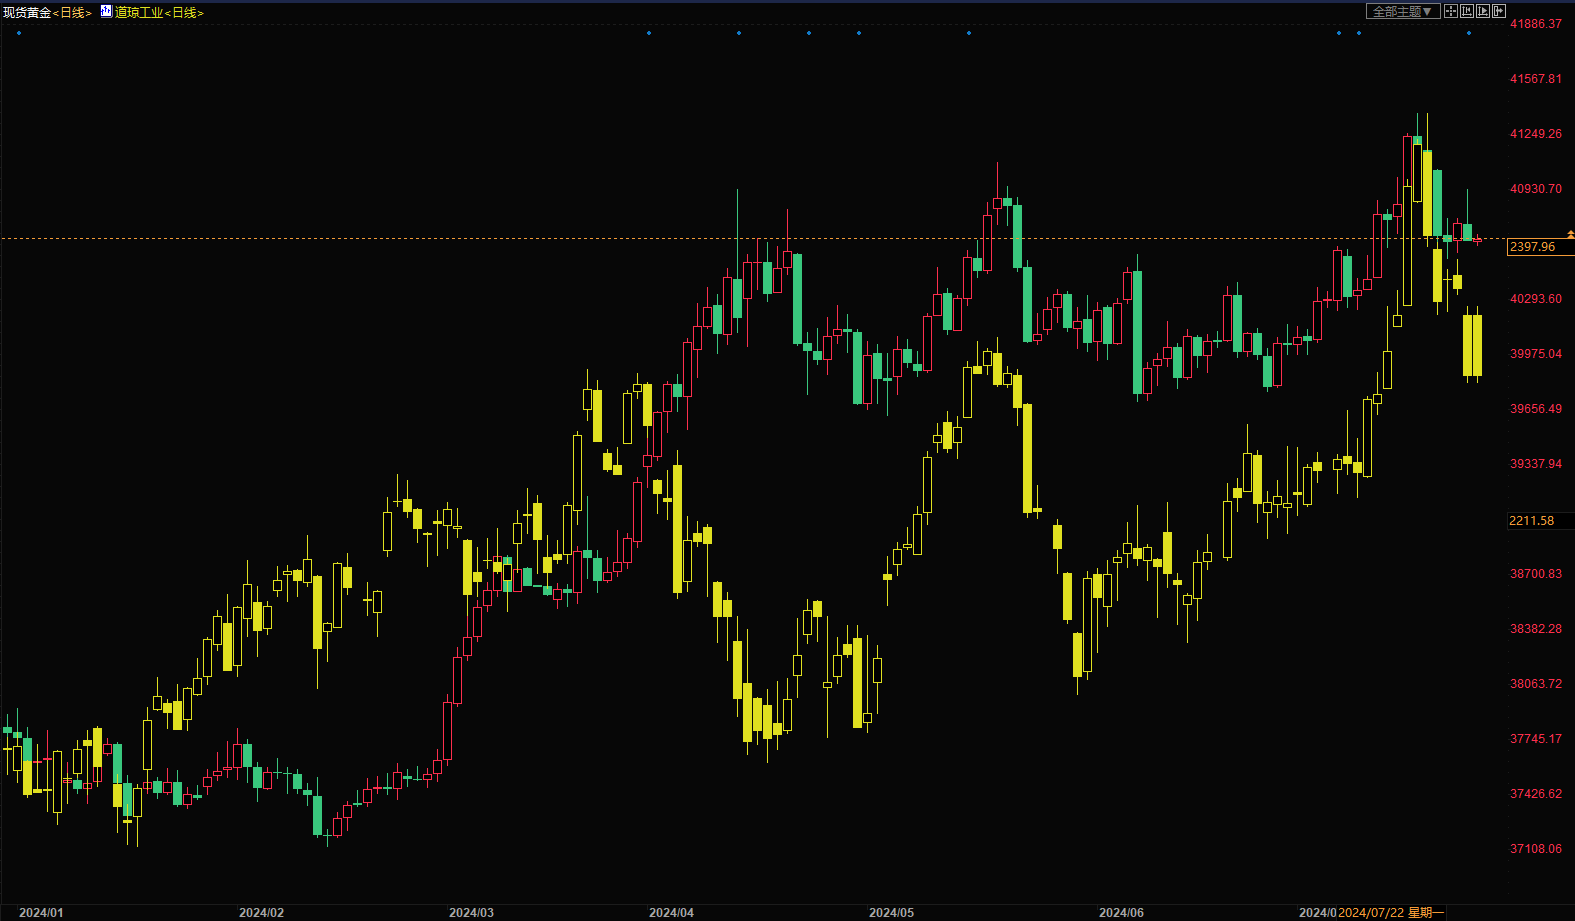Viewport: 1575px width, 921px height.
Task: Click the first blue info dot top-left
Action: pyautogui.click(x=19, y=33)
